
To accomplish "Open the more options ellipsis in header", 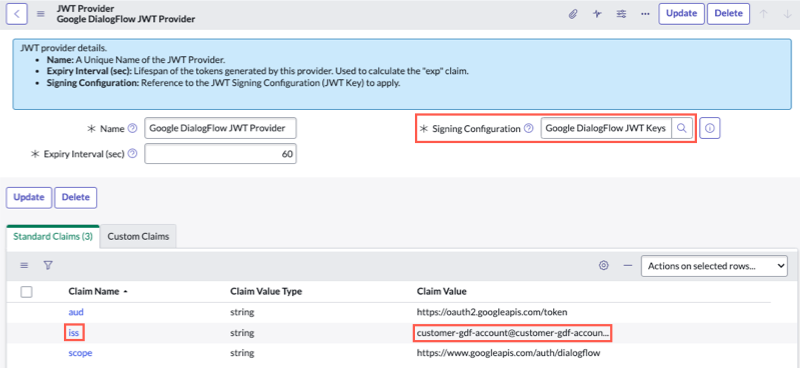I will click(x=645, y=14).
